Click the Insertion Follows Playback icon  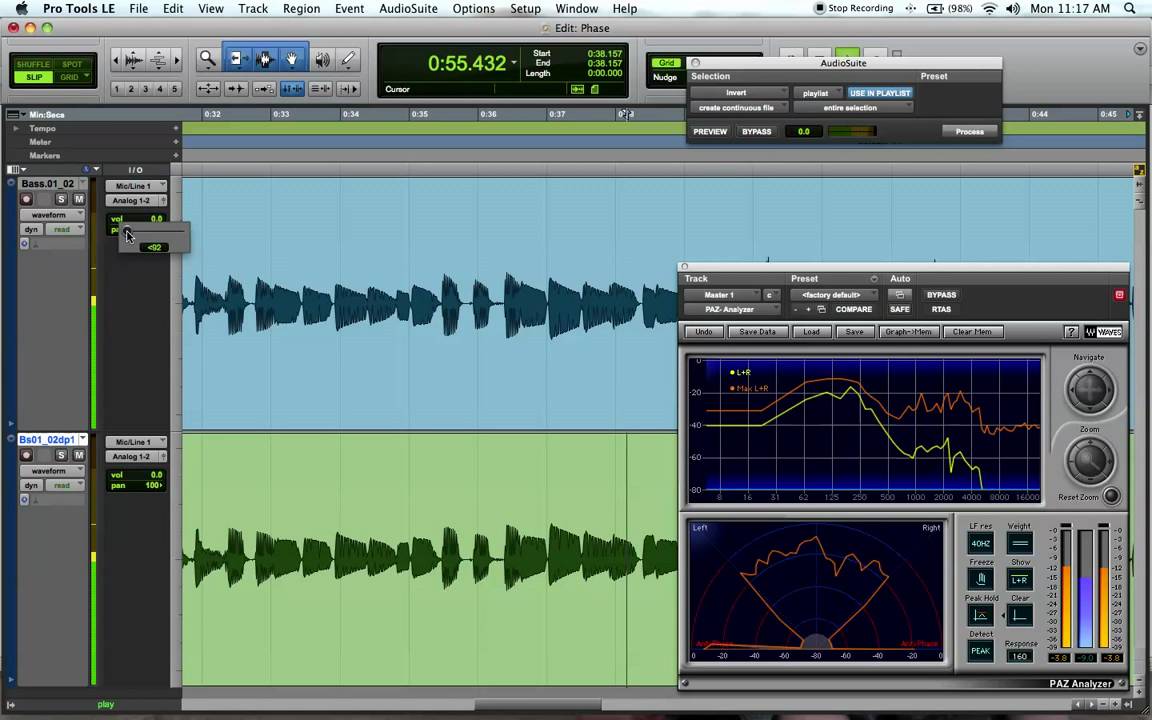(348, 89)
